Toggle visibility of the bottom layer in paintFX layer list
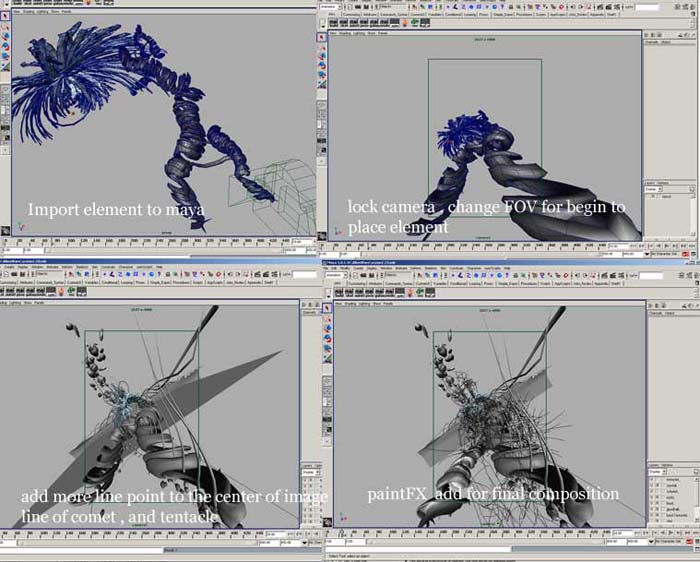This screenshot has width=700, height=562. click(x=650, y=521)
